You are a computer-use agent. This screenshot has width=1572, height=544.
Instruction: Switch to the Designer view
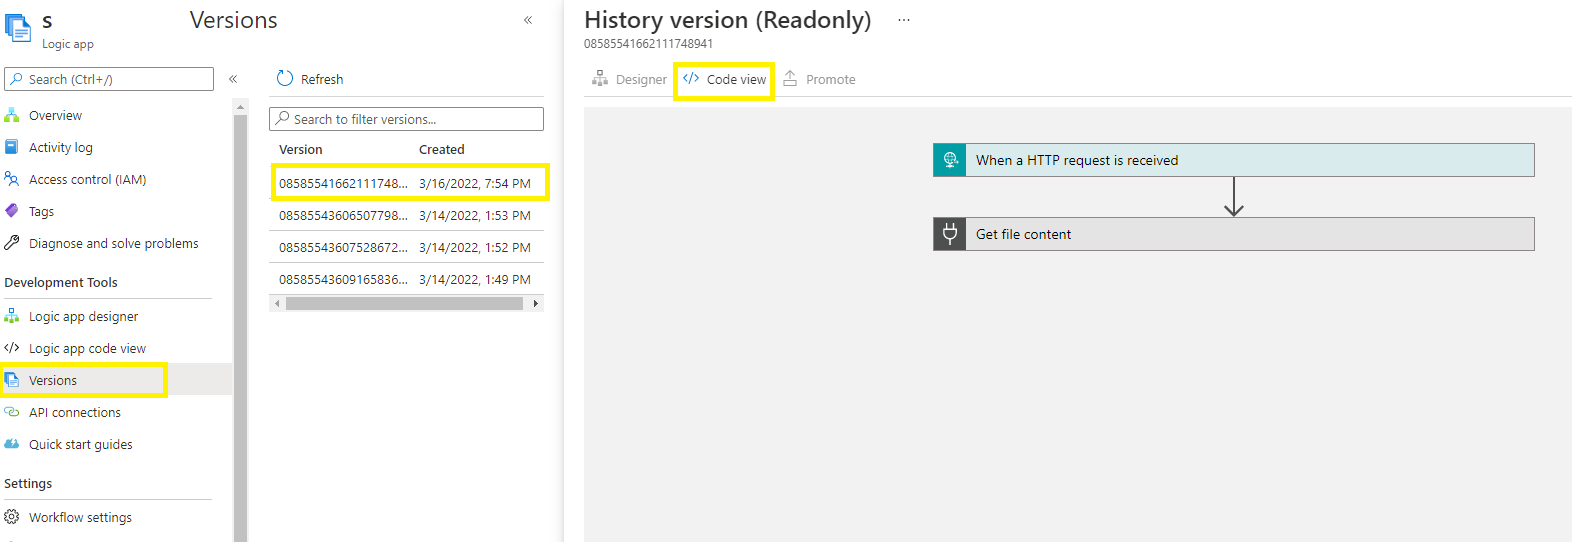click(x=629, y=79)
